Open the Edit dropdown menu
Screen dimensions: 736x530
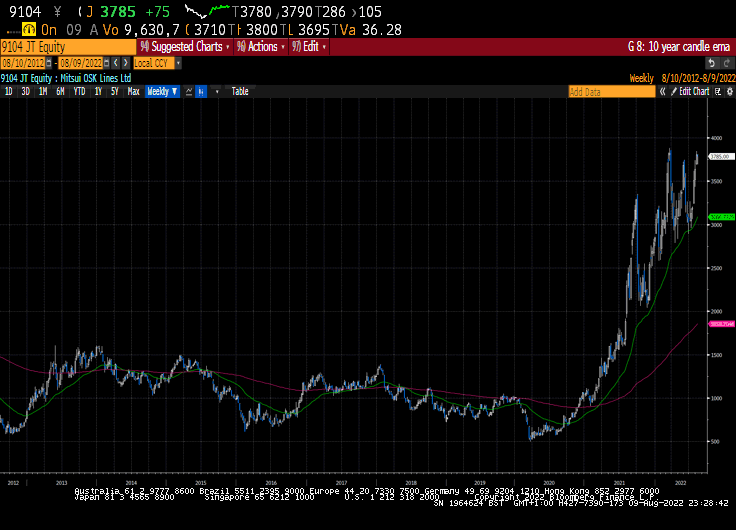tap(309, 47)
